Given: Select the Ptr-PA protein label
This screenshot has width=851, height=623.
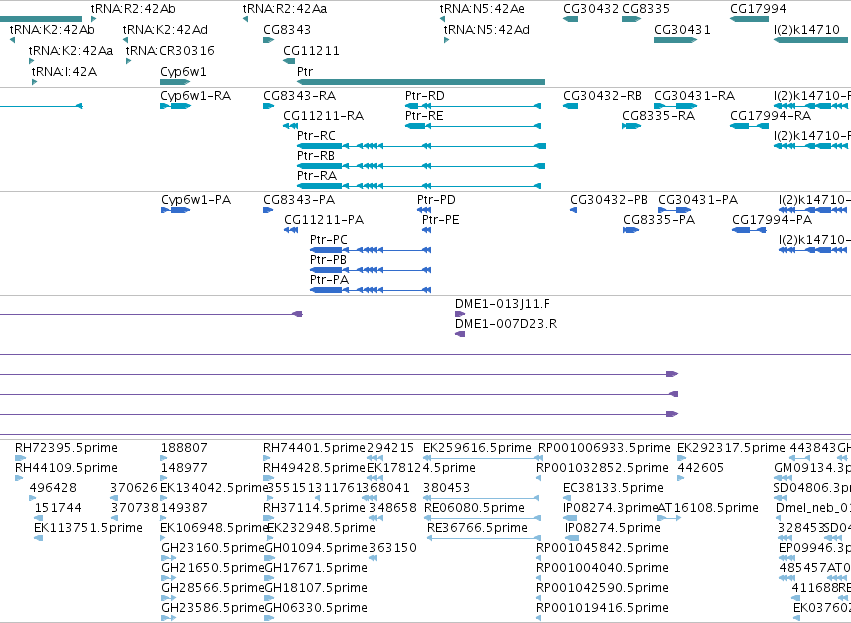Looking at the screenshot, I should click(x=329, y=281).
